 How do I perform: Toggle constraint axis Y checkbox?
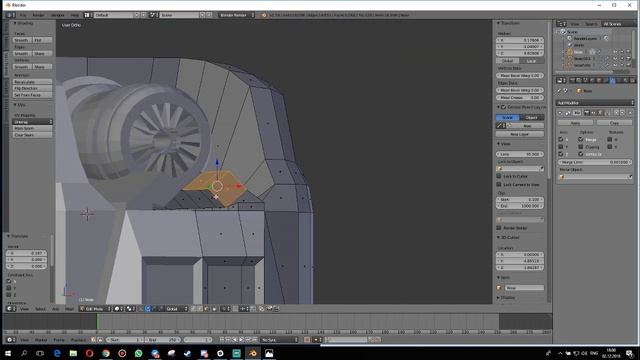[x=9, y=288]
